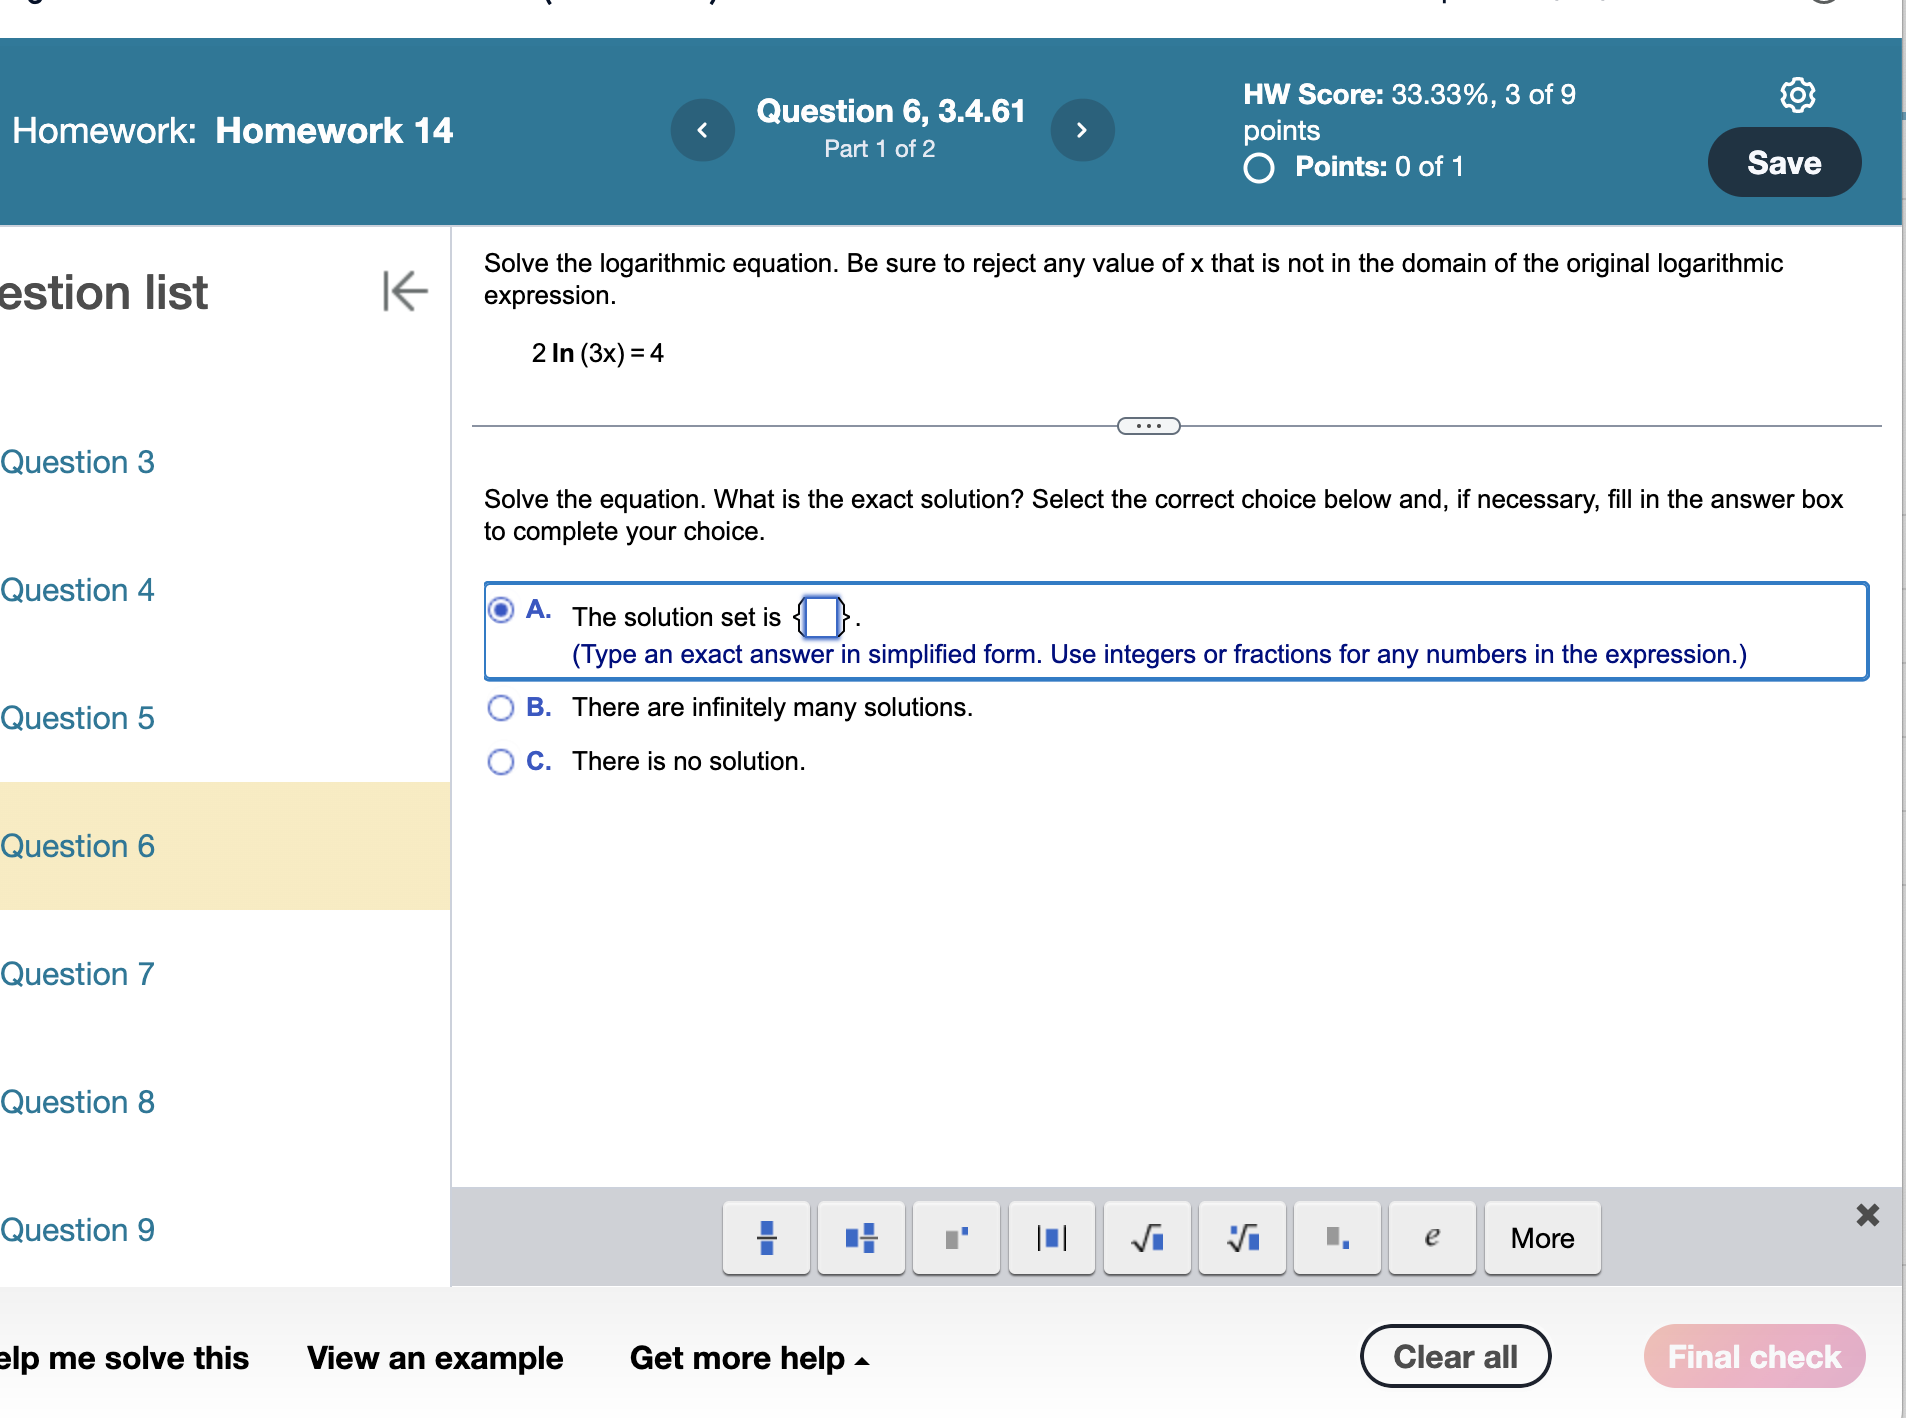Viewport: 1906px width, 1418px height.
Task: Select choice B infinitely many solutions
Action: [501, 708]
